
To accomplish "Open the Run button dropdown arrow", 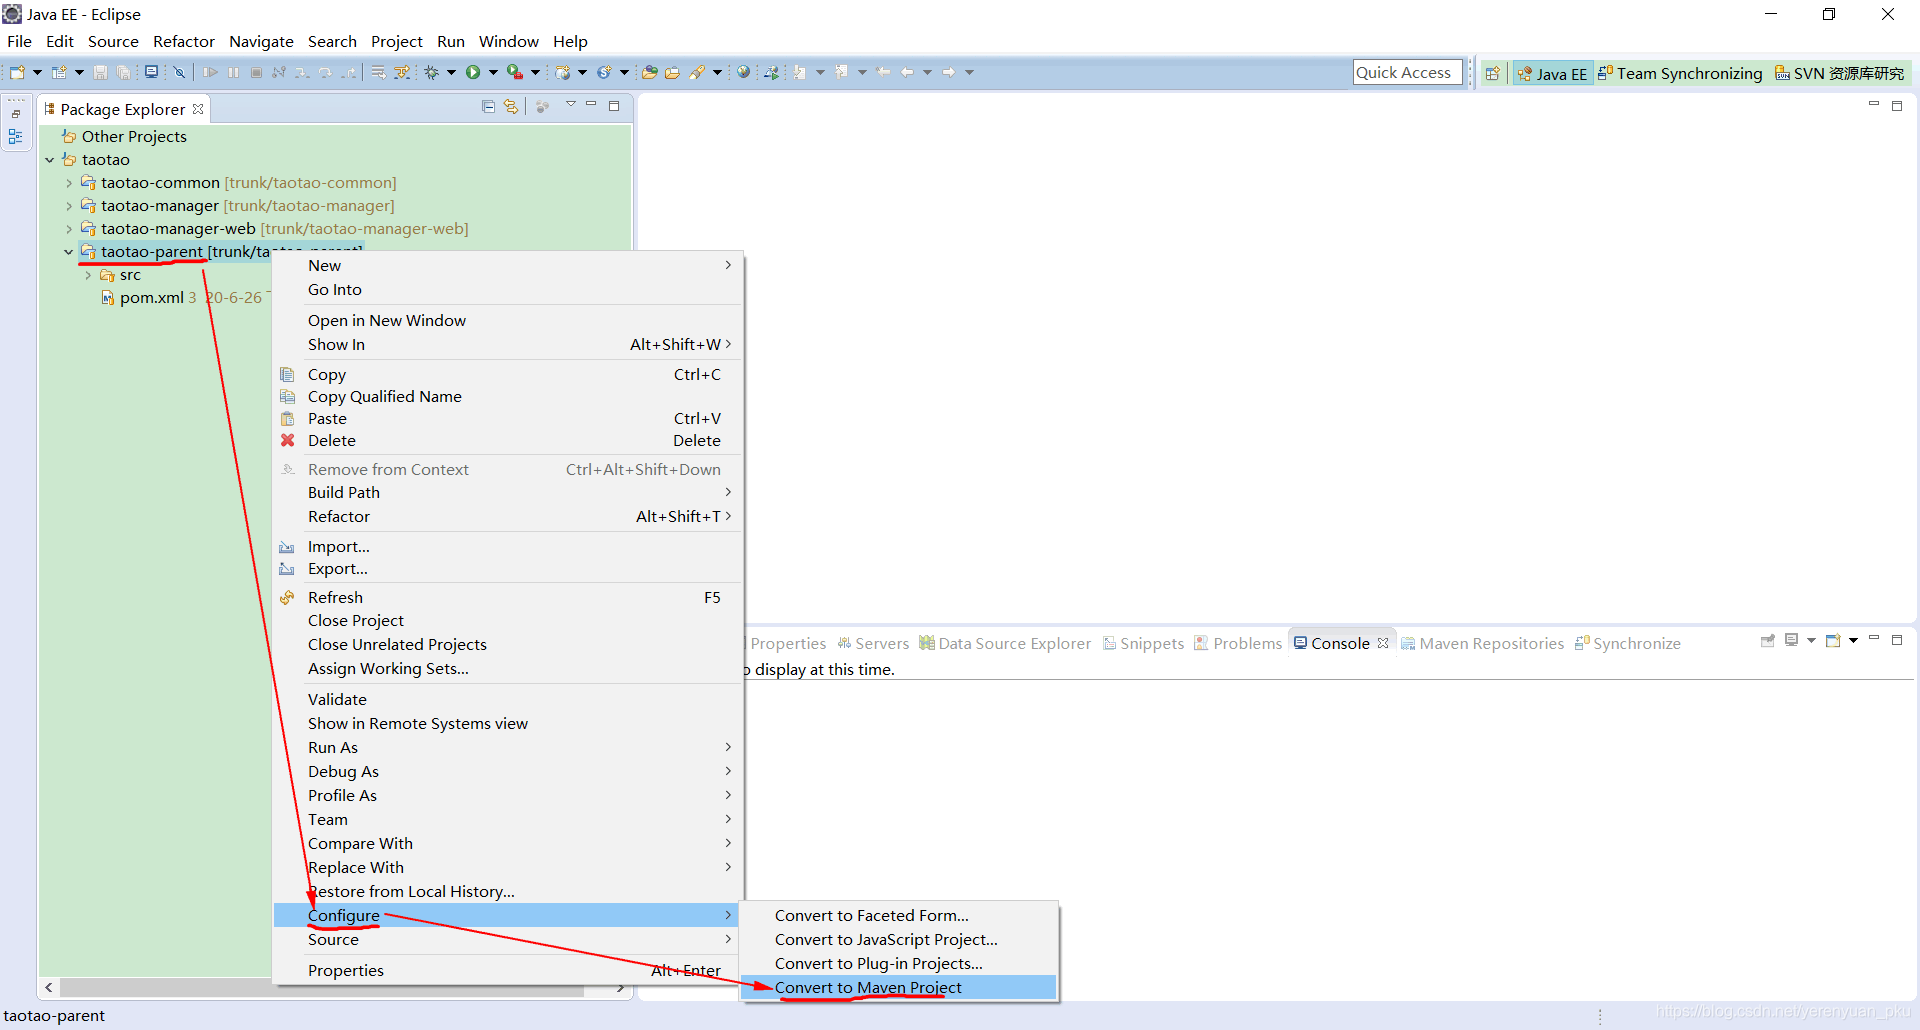I will pyautogui.click(x=493, y=72).
